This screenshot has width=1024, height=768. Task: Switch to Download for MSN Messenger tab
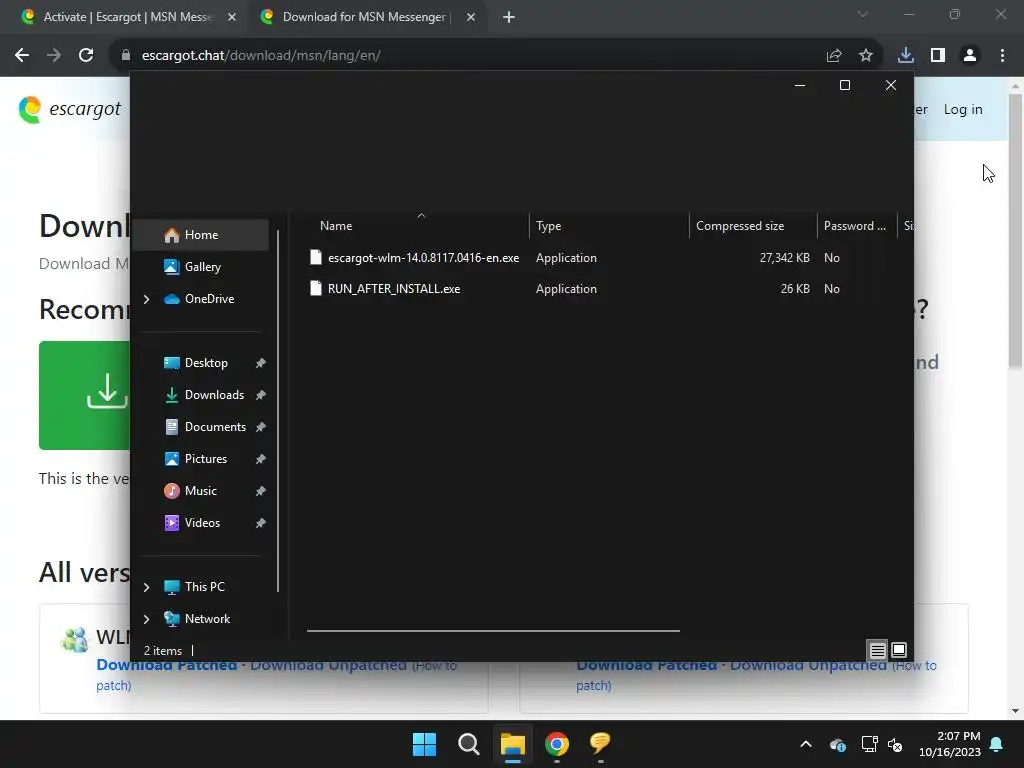[x=368, y=17]
